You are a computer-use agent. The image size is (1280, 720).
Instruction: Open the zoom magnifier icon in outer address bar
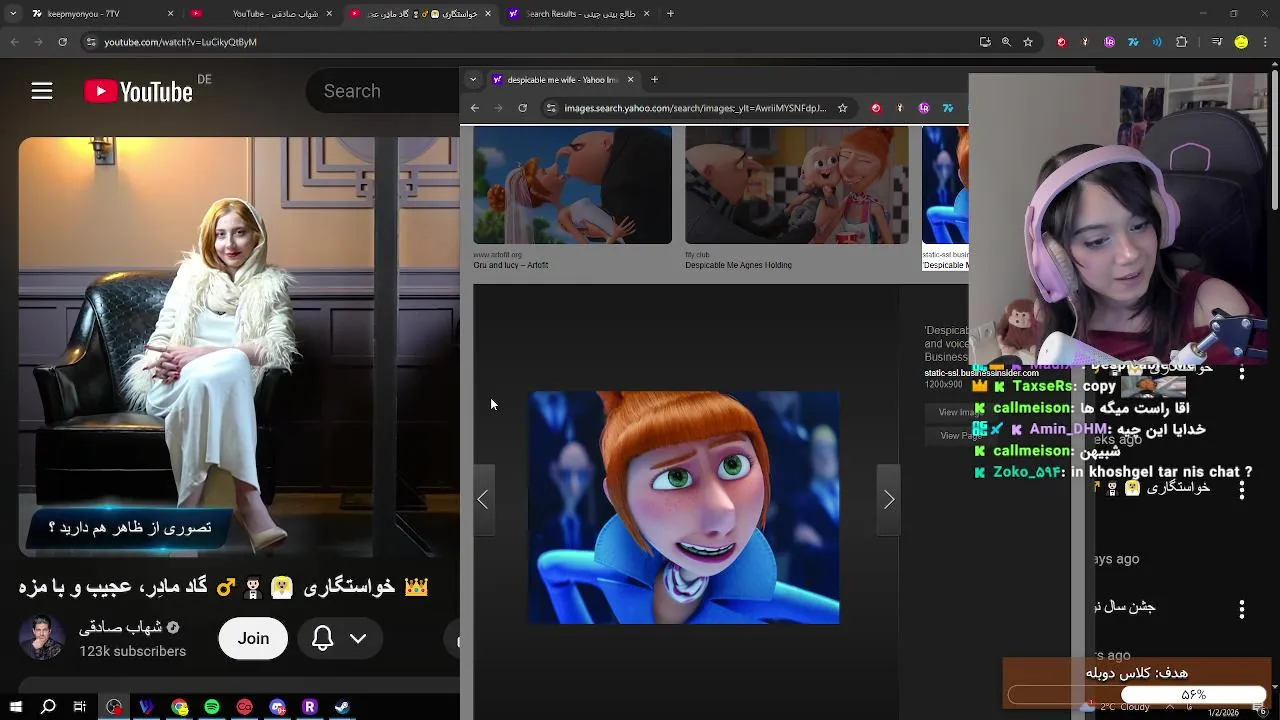[1006, 42]
